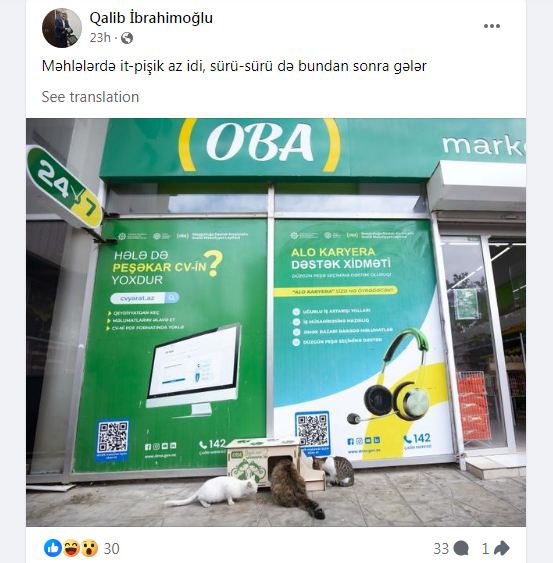
Task: Show the 1 share count
Action: tap(485, 549)
